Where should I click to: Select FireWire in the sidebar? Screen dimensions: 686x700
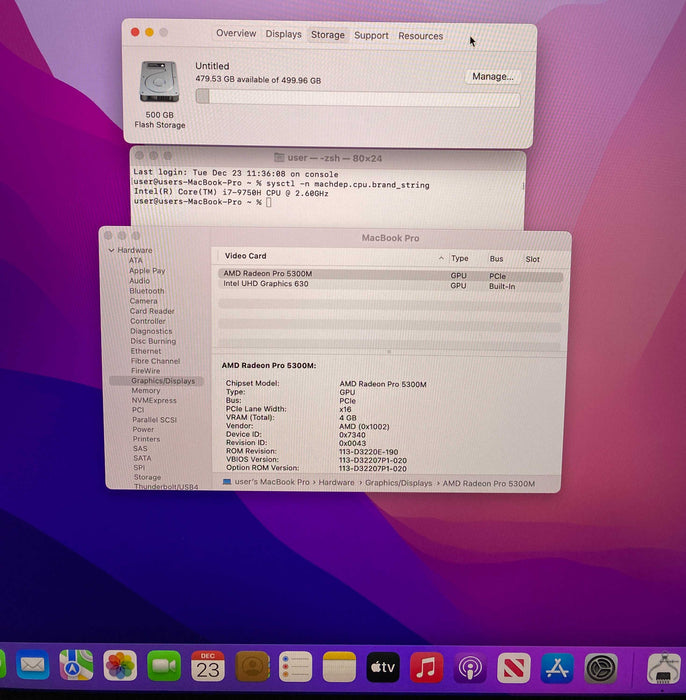point(146,371)
